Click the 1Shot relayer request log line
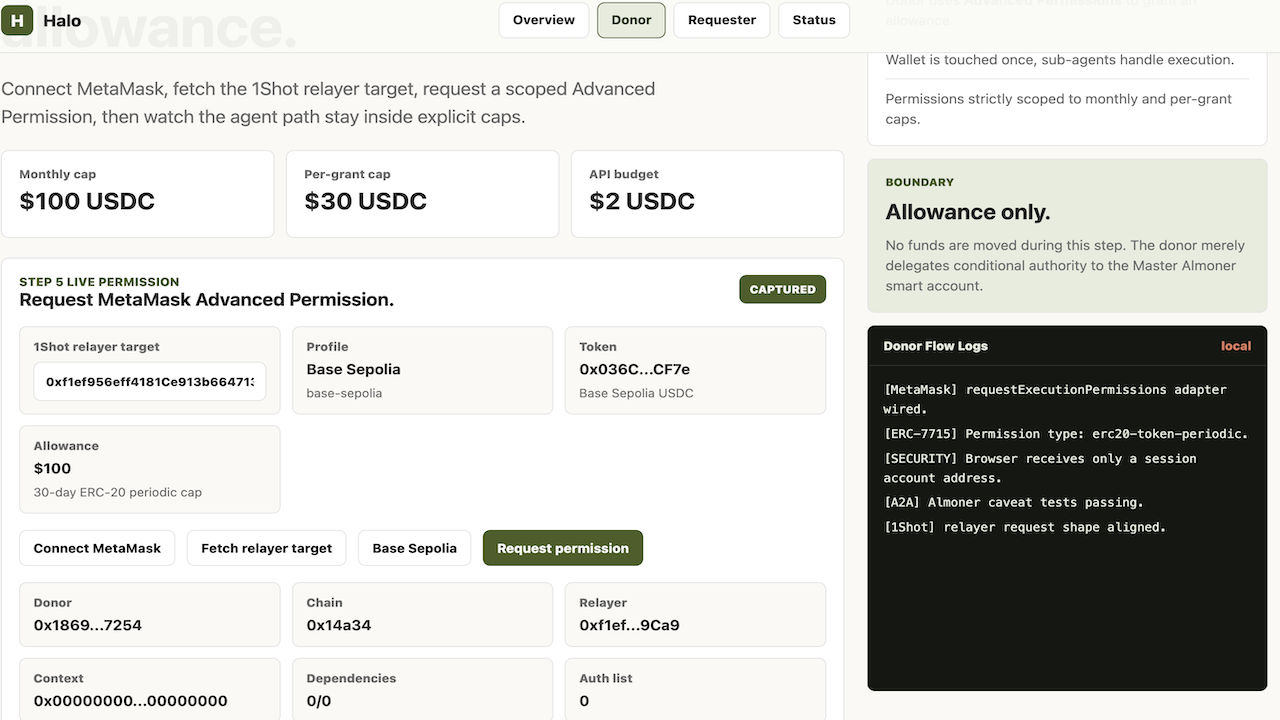 (x=1025, y=527)
